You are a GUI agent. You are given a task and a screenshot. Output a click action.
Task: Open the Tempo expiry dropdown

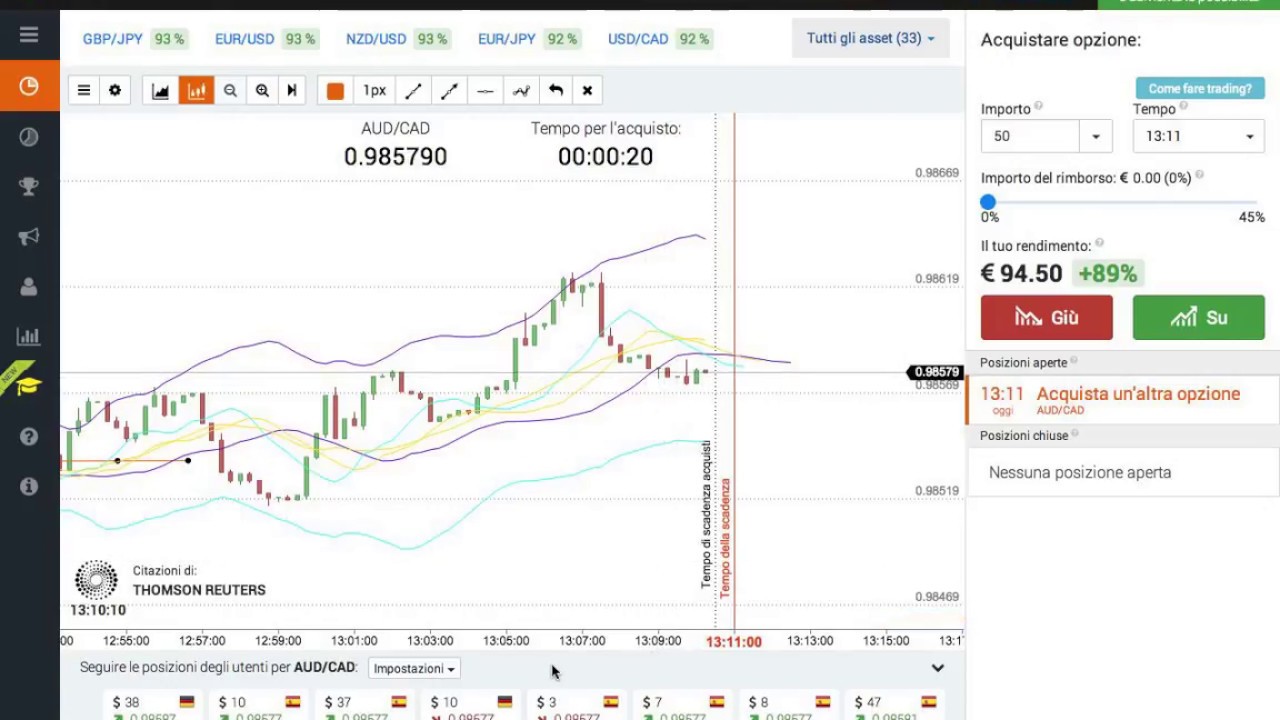coord(1198,136)
